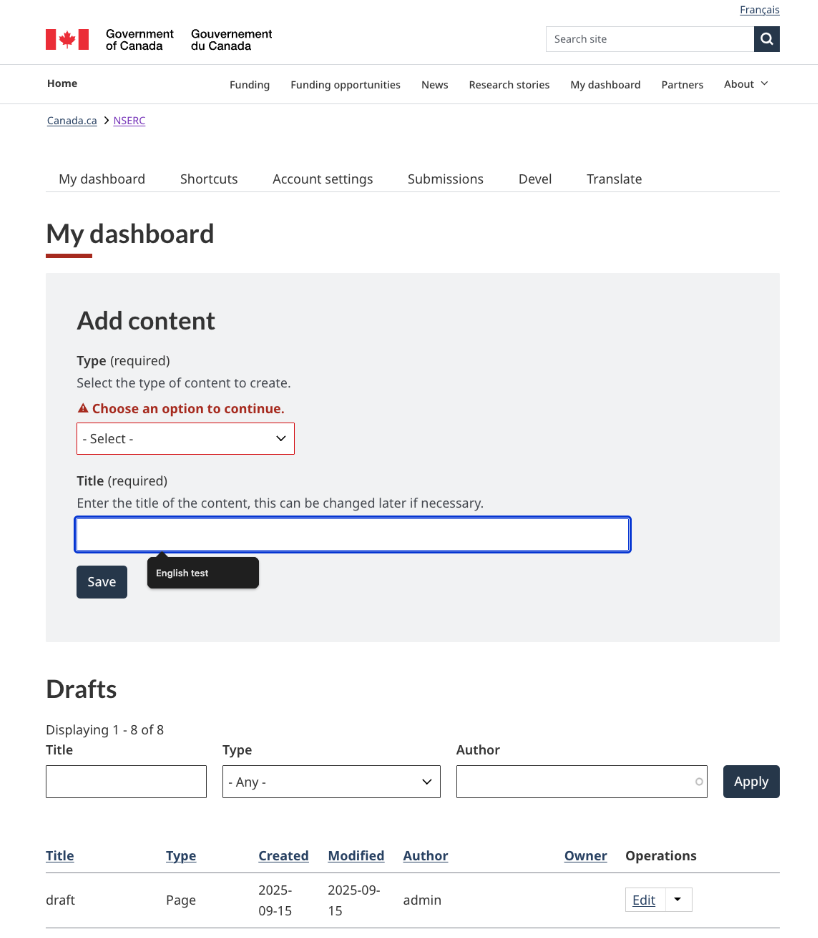Open the dropdown arrow next to Edit
This screenshot has width=818, height=938.
coord(678,900)
